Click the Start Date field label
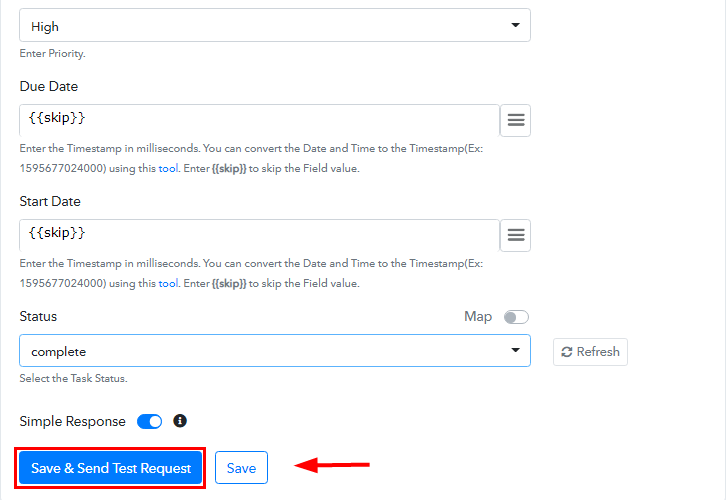Image resolution: width=726 pixels, height=500 pixels. coord(50,202)
